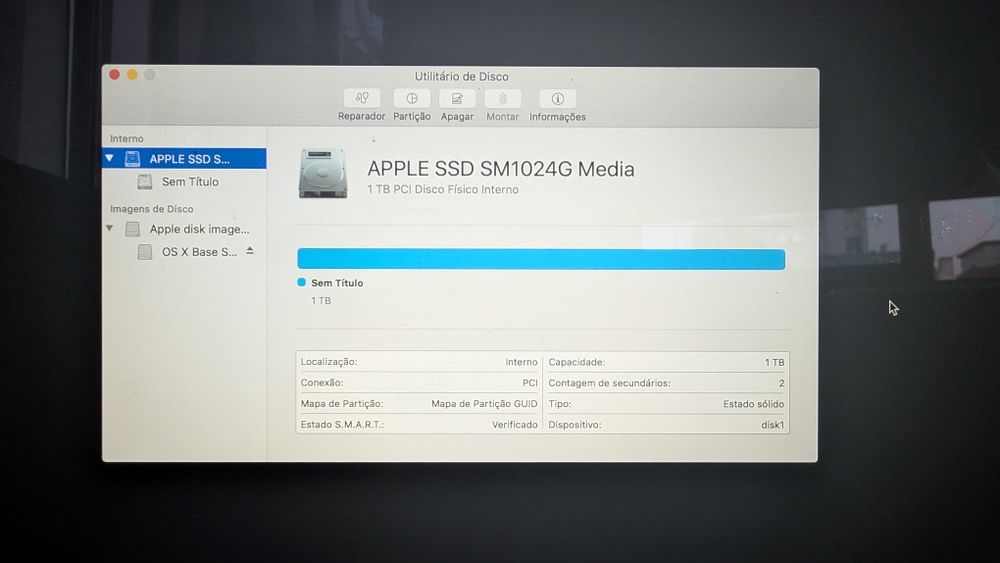1000x563 pixels.
Task: Open the Partição partition tool
Action: (x=412, y=98)
